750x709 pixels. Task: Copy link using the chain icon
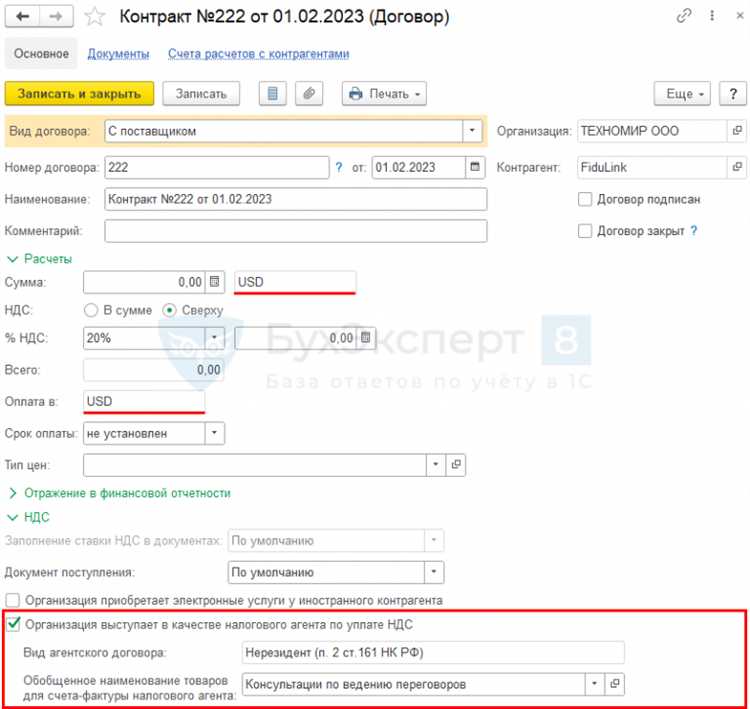coord(684,16)
